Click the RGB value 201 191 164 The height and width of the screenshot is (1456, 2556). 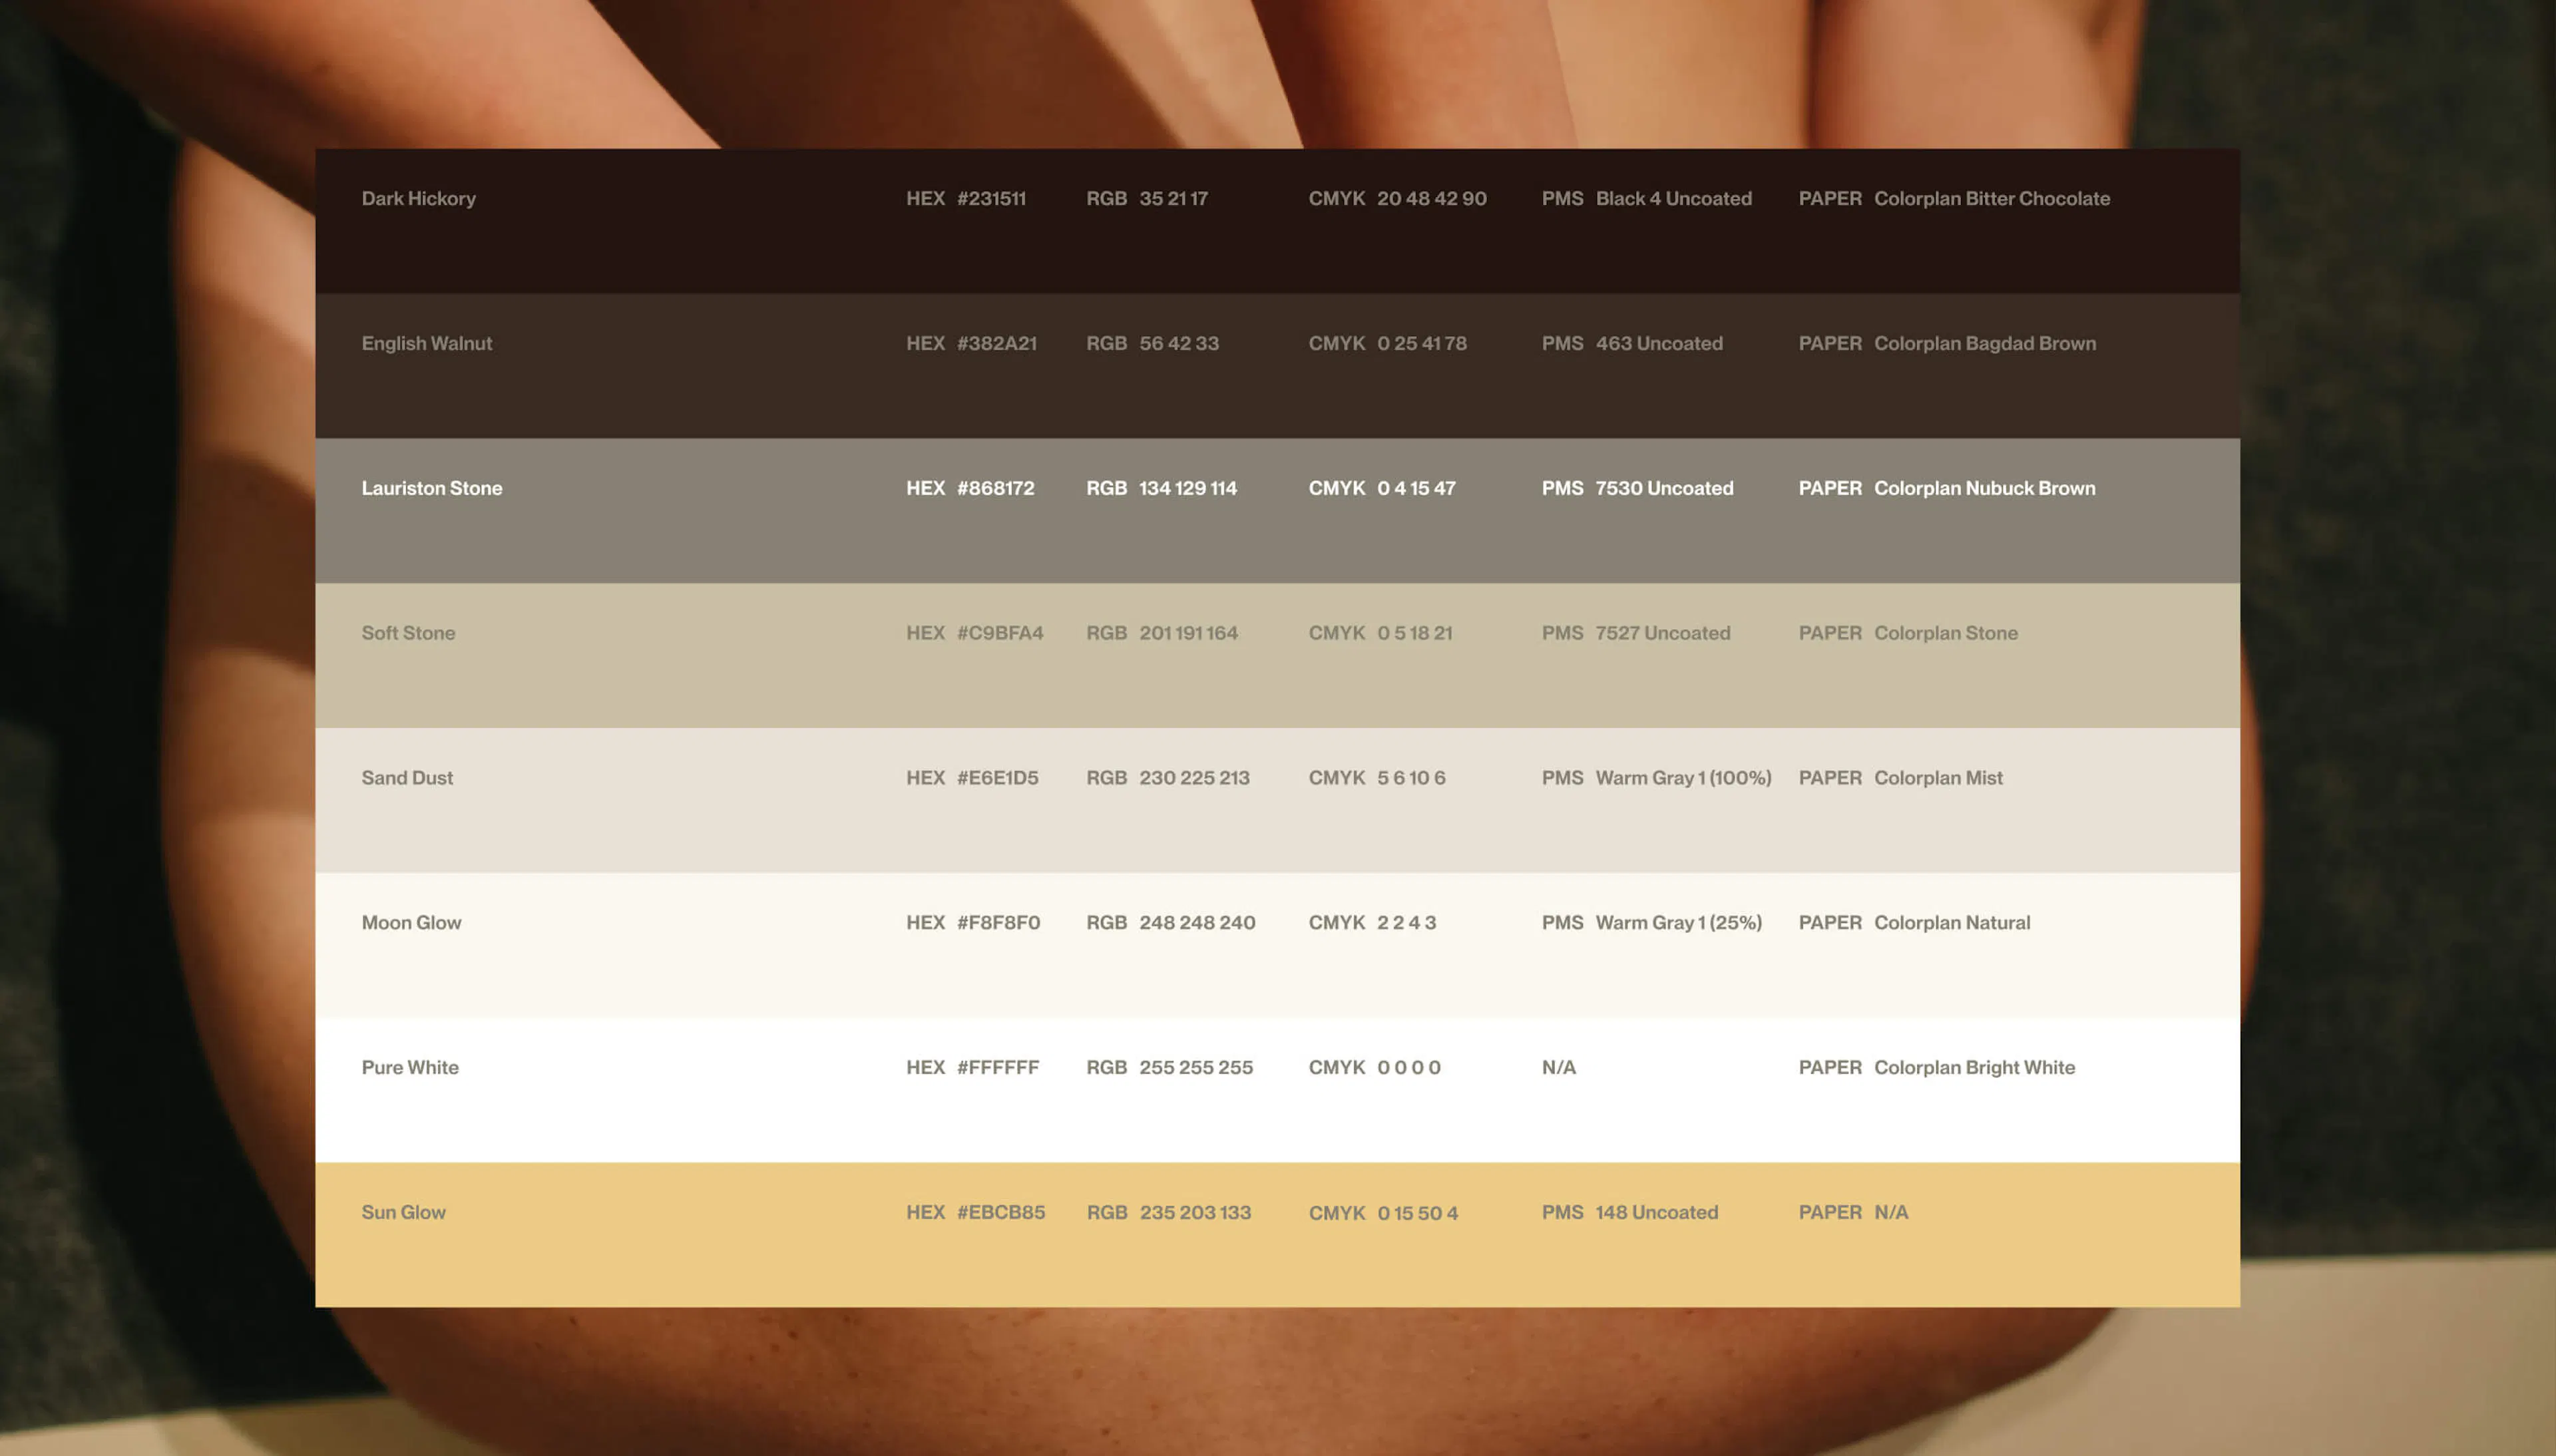(x=1188, y=633)
